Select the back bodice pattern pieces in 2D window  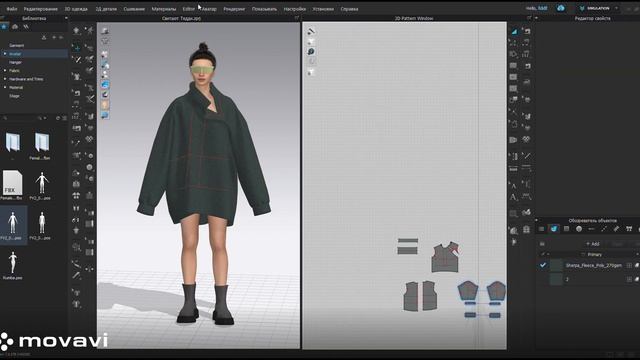(420, 296)
